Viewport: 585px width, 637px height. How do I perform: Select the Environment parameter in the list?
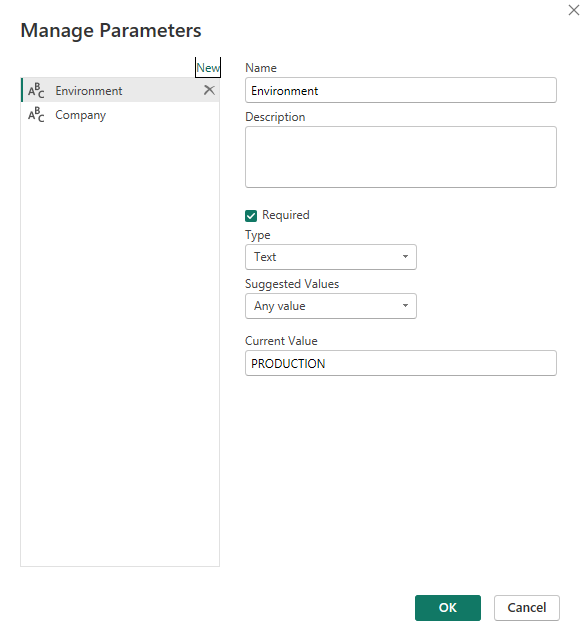120,90
